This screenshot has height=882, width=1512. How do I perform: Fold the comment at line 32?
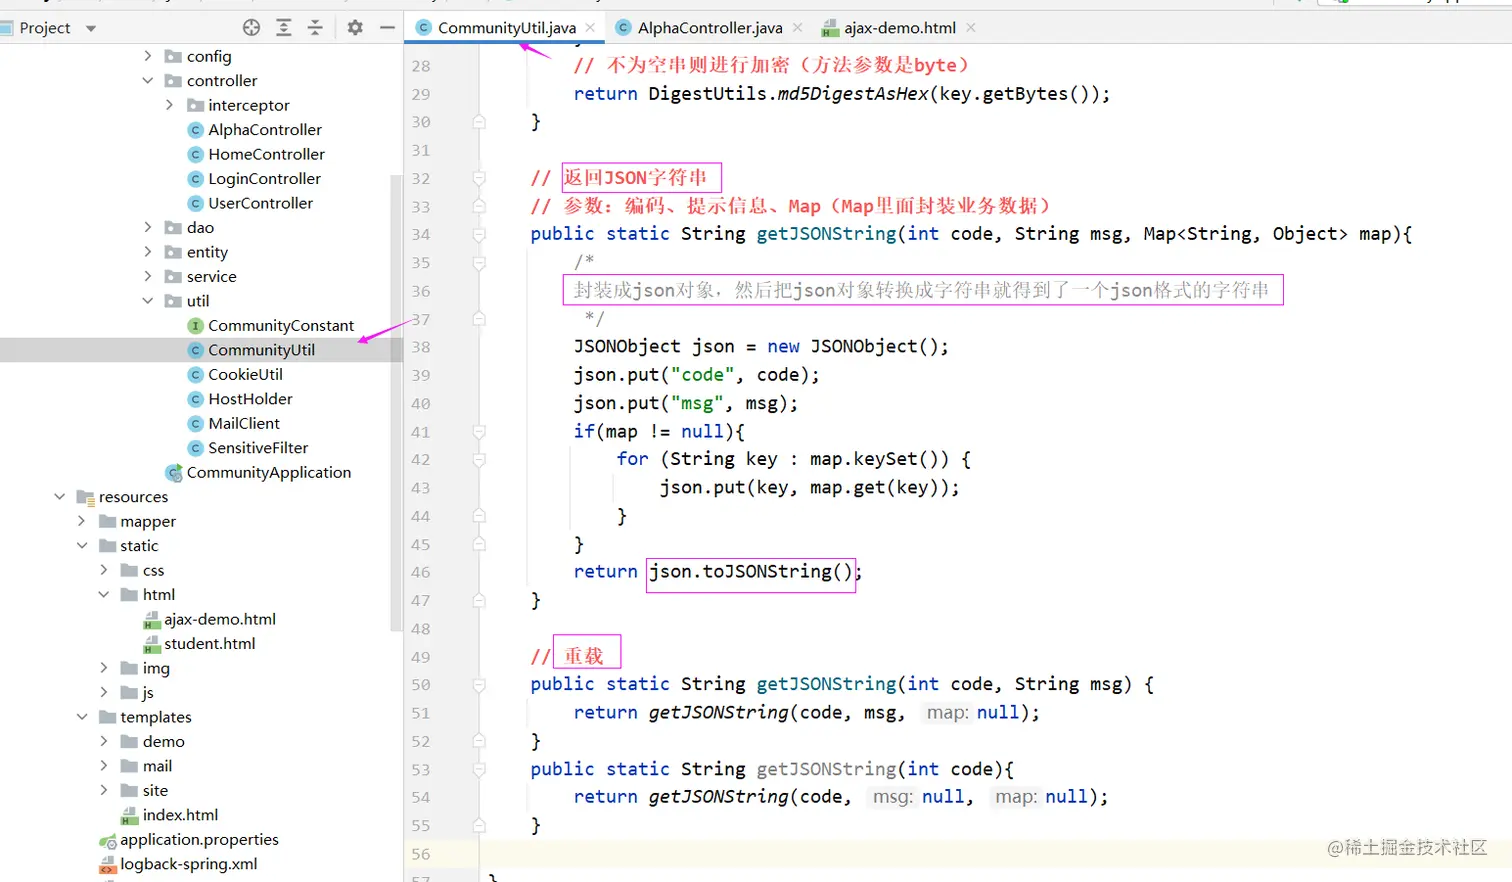point(479,178)
